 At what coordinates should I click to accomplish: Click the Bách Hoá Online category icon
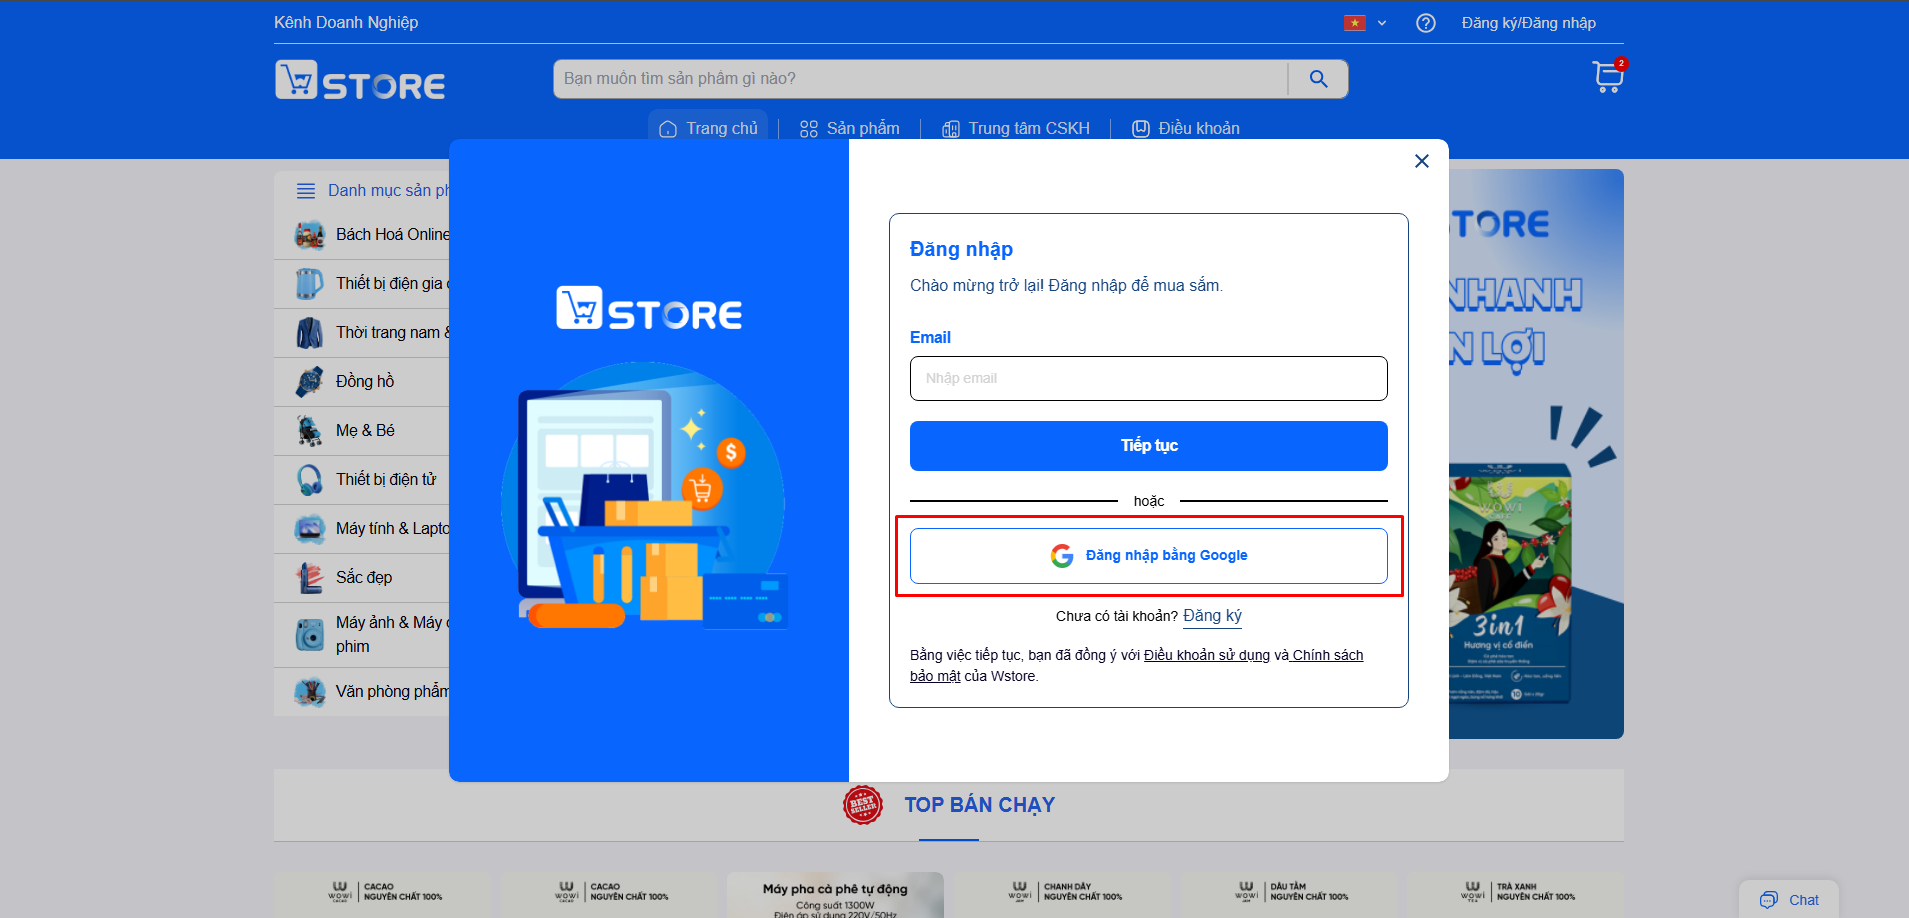pos(310,235)
